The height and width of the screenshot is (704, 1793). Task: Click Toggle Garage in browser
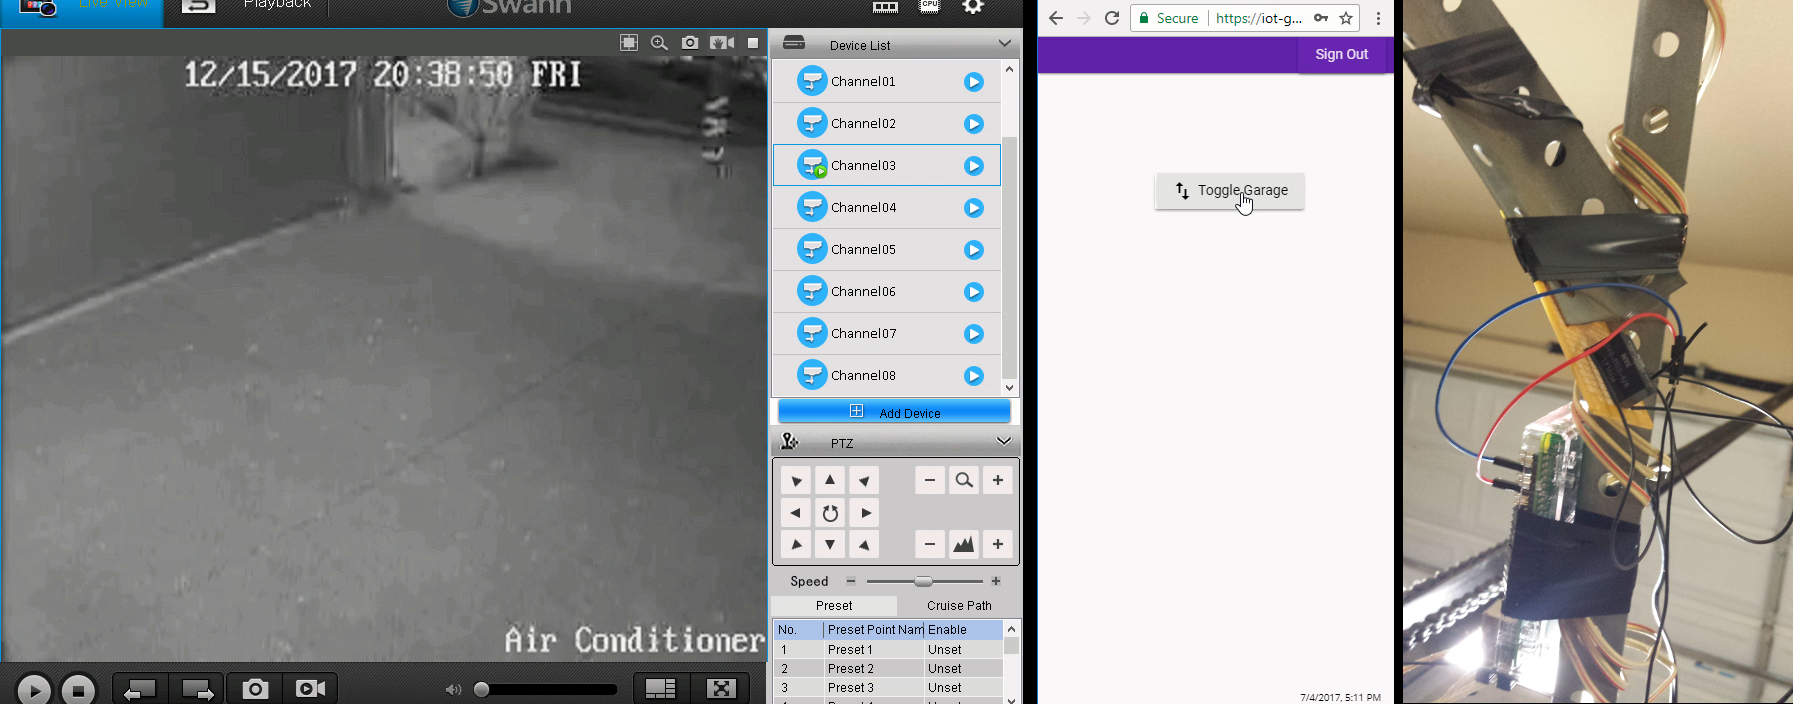[x=1230, y=191]
